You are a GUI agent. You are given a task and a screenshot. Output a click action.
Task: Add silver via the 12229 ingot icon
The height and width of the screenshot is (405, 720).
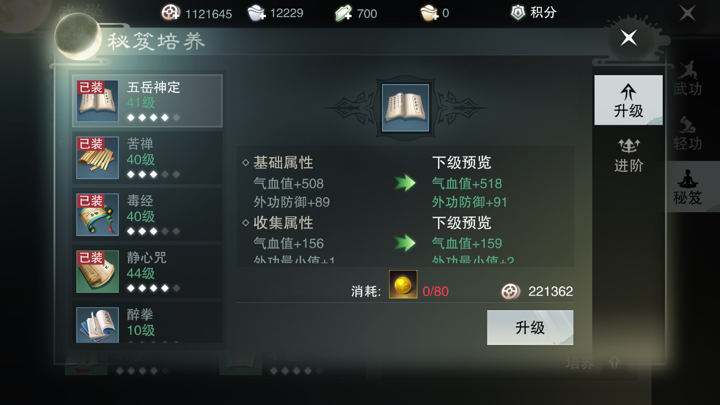(257, 13)
